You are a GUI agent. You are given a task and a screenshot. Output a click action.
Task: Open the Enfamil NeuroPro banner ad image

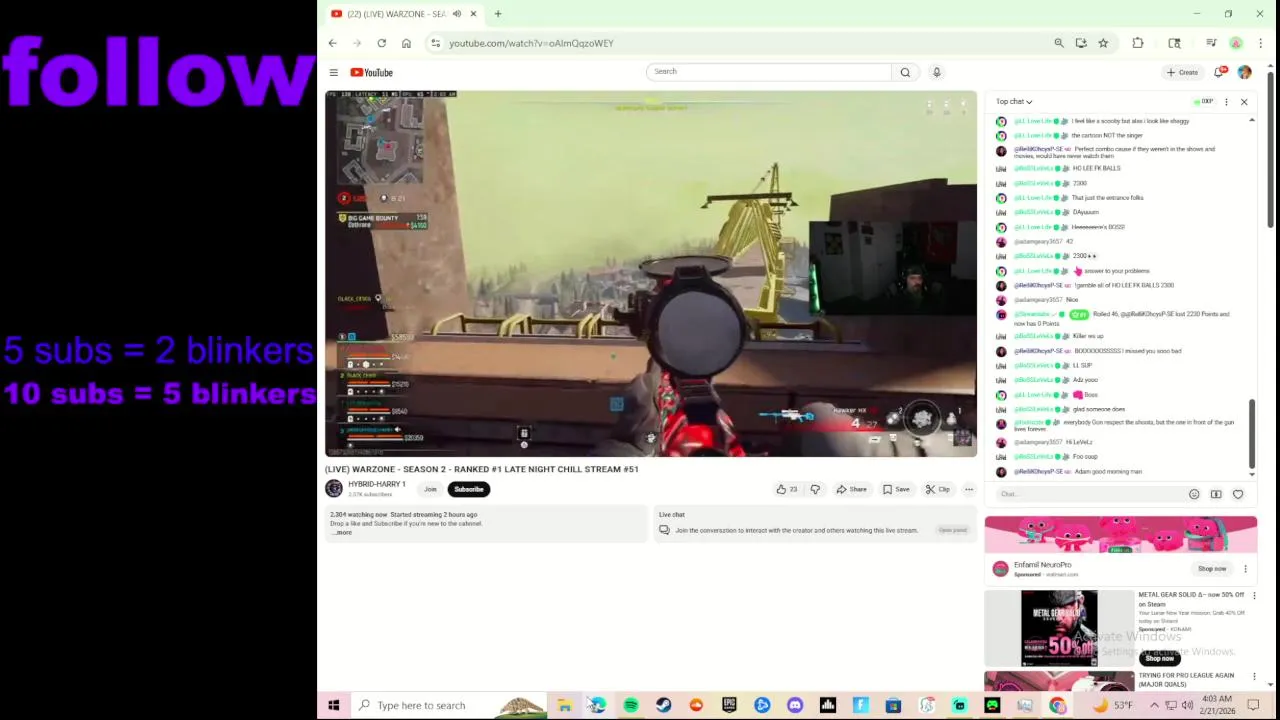[x=1120, y=535]
